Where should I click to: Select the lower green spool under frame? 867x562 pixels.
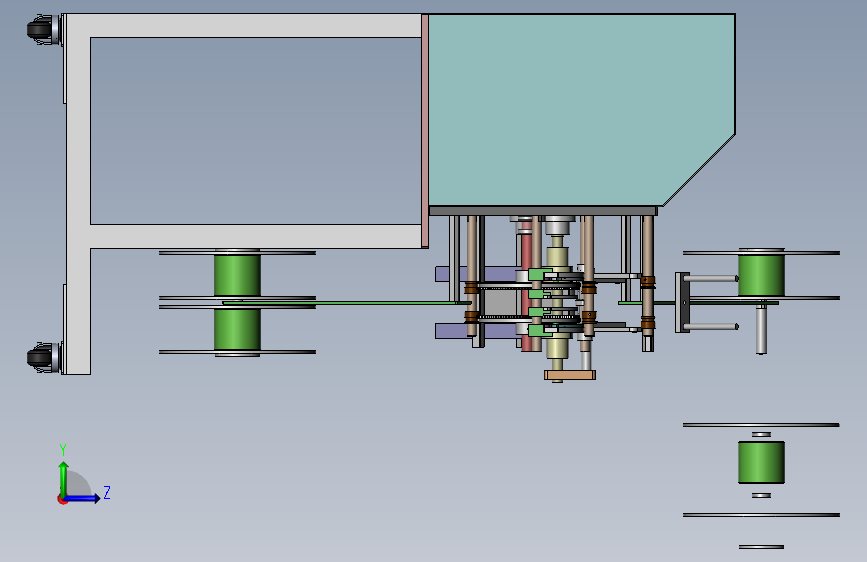pos(237,329)
